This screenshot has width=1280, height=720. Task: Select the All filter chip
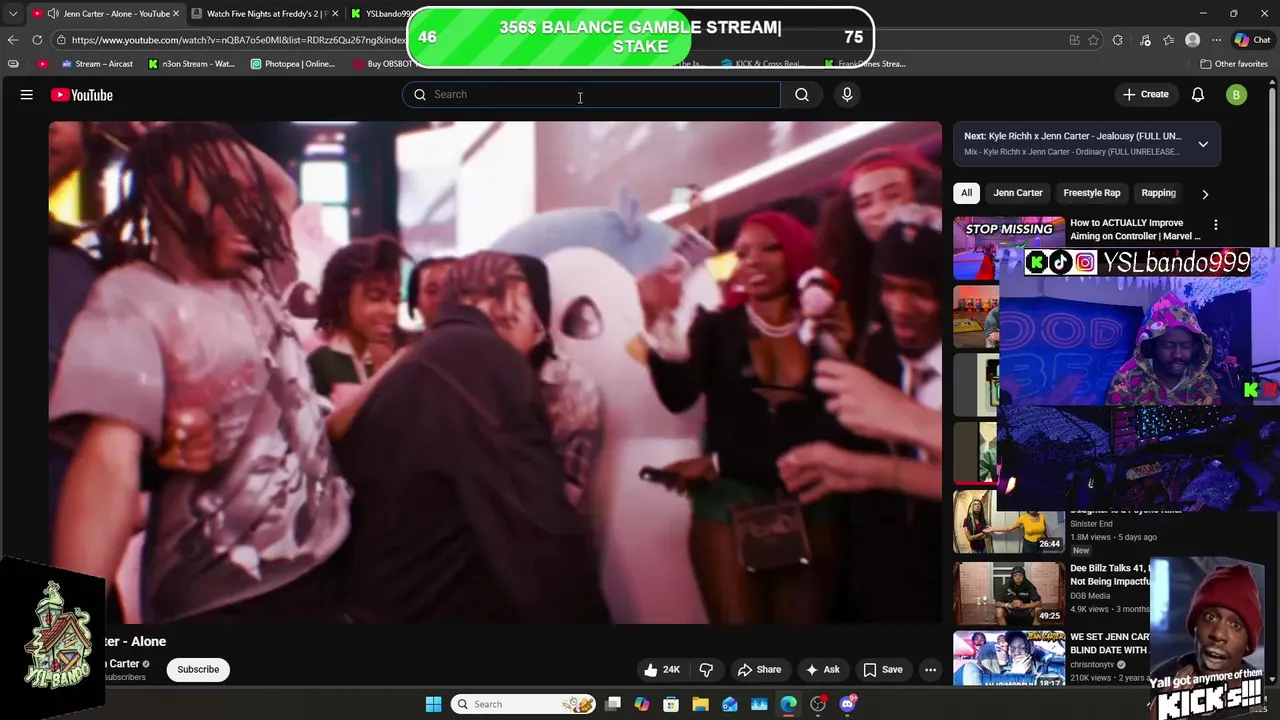click(x=966, y=193)
